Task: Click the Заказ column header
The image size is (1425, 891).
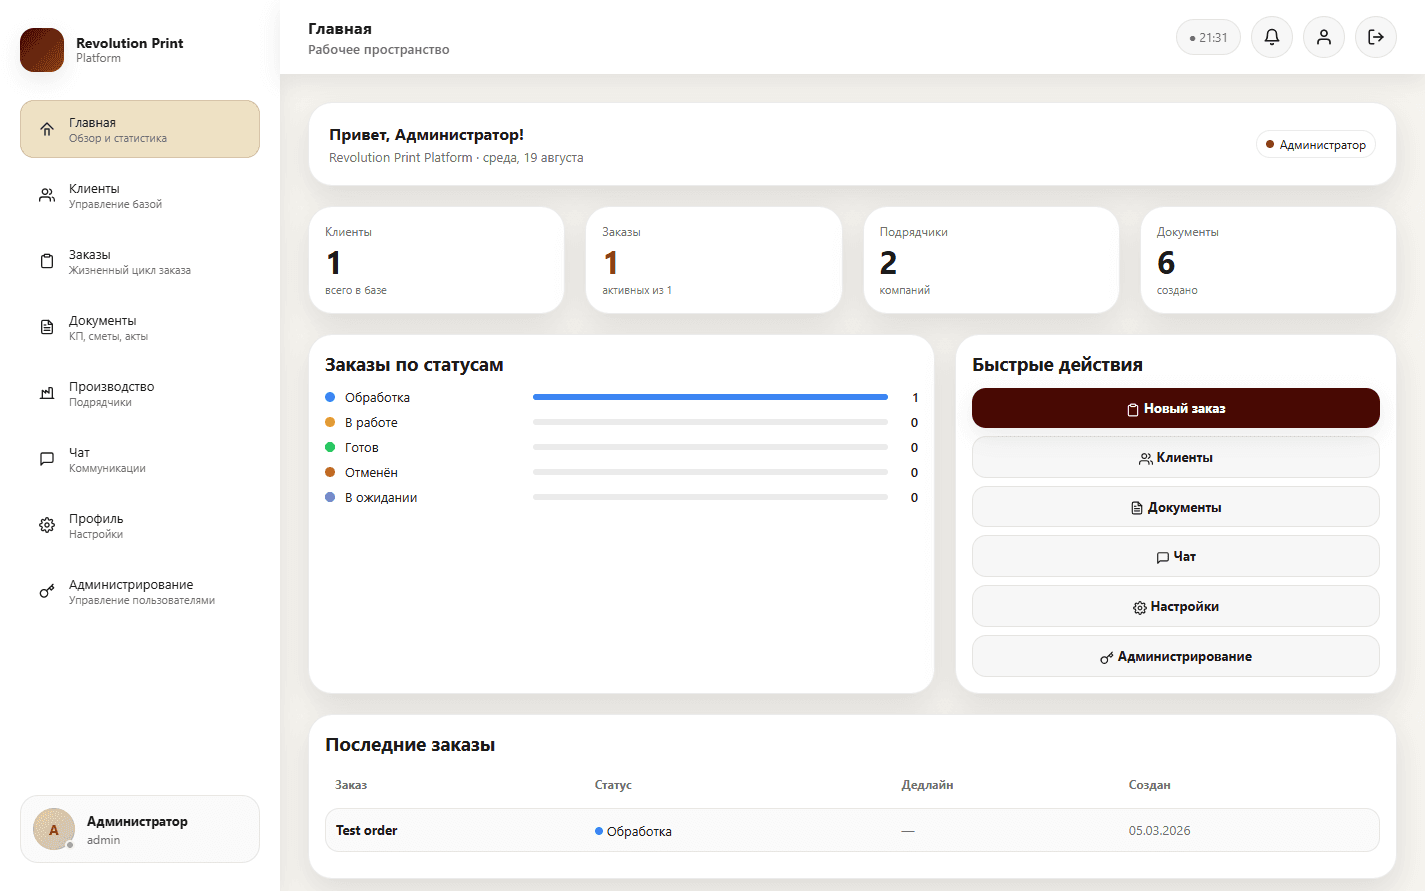Action: point(351,785)
